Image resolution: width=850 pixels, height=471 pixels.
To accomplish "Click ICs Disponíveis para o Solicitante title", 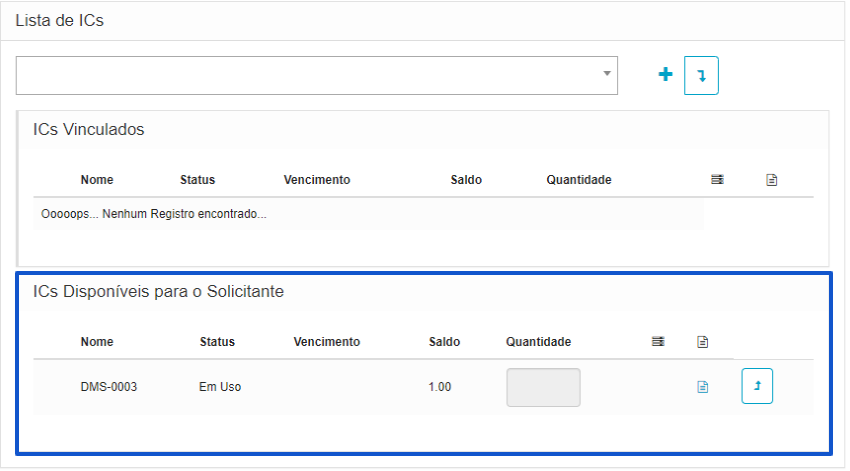I will [158, 292].
